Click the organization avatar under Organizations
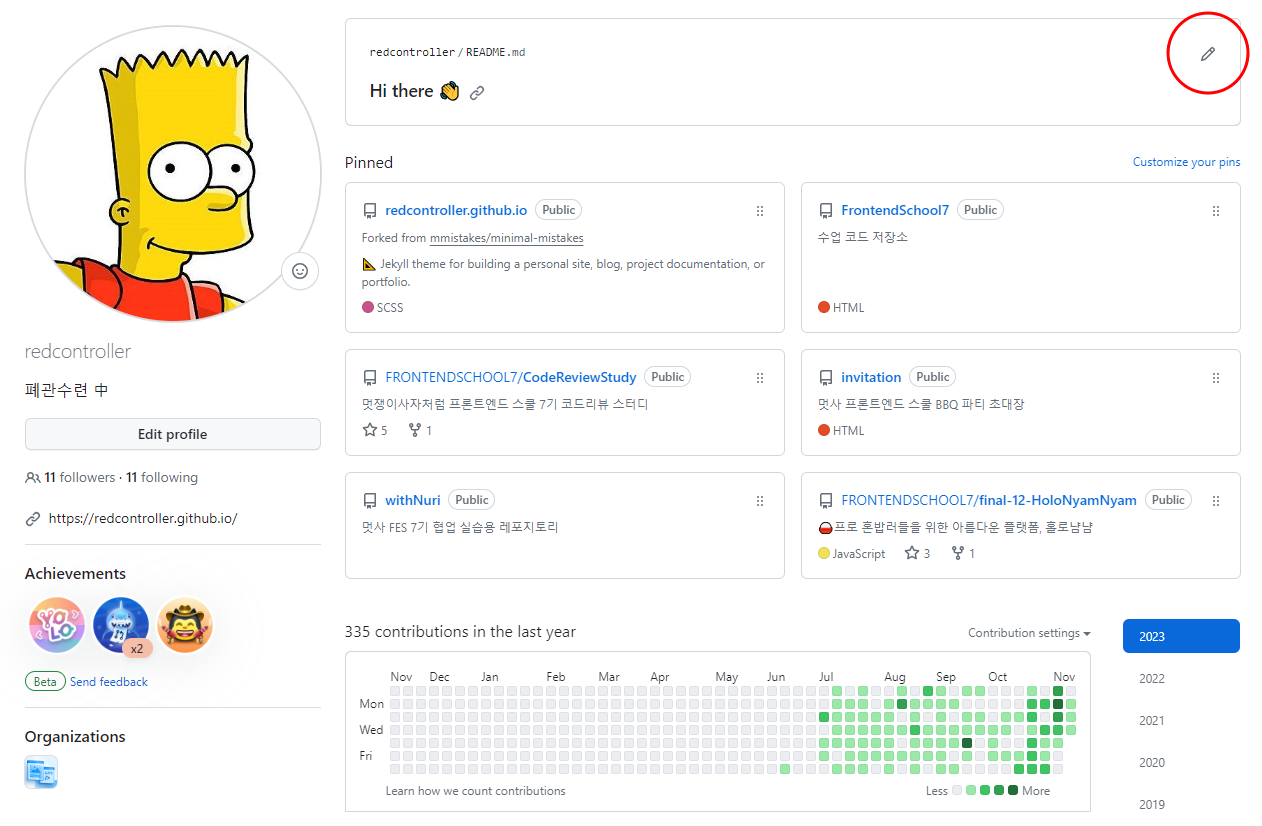Image resolution: width=1262 pixels, height=826 pixels. click(41, 772)
